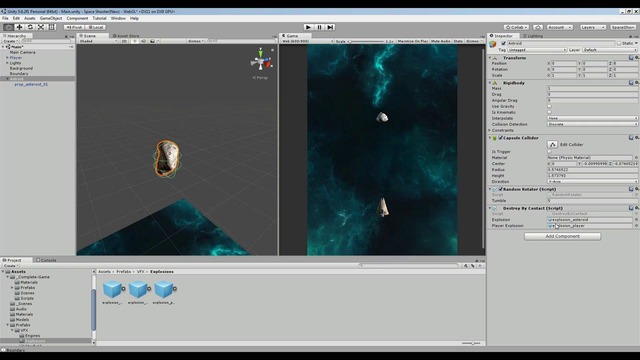The image size is (640, 360).
Task: Open the Shaded draw mode dropdown
Action: point(98,41)
